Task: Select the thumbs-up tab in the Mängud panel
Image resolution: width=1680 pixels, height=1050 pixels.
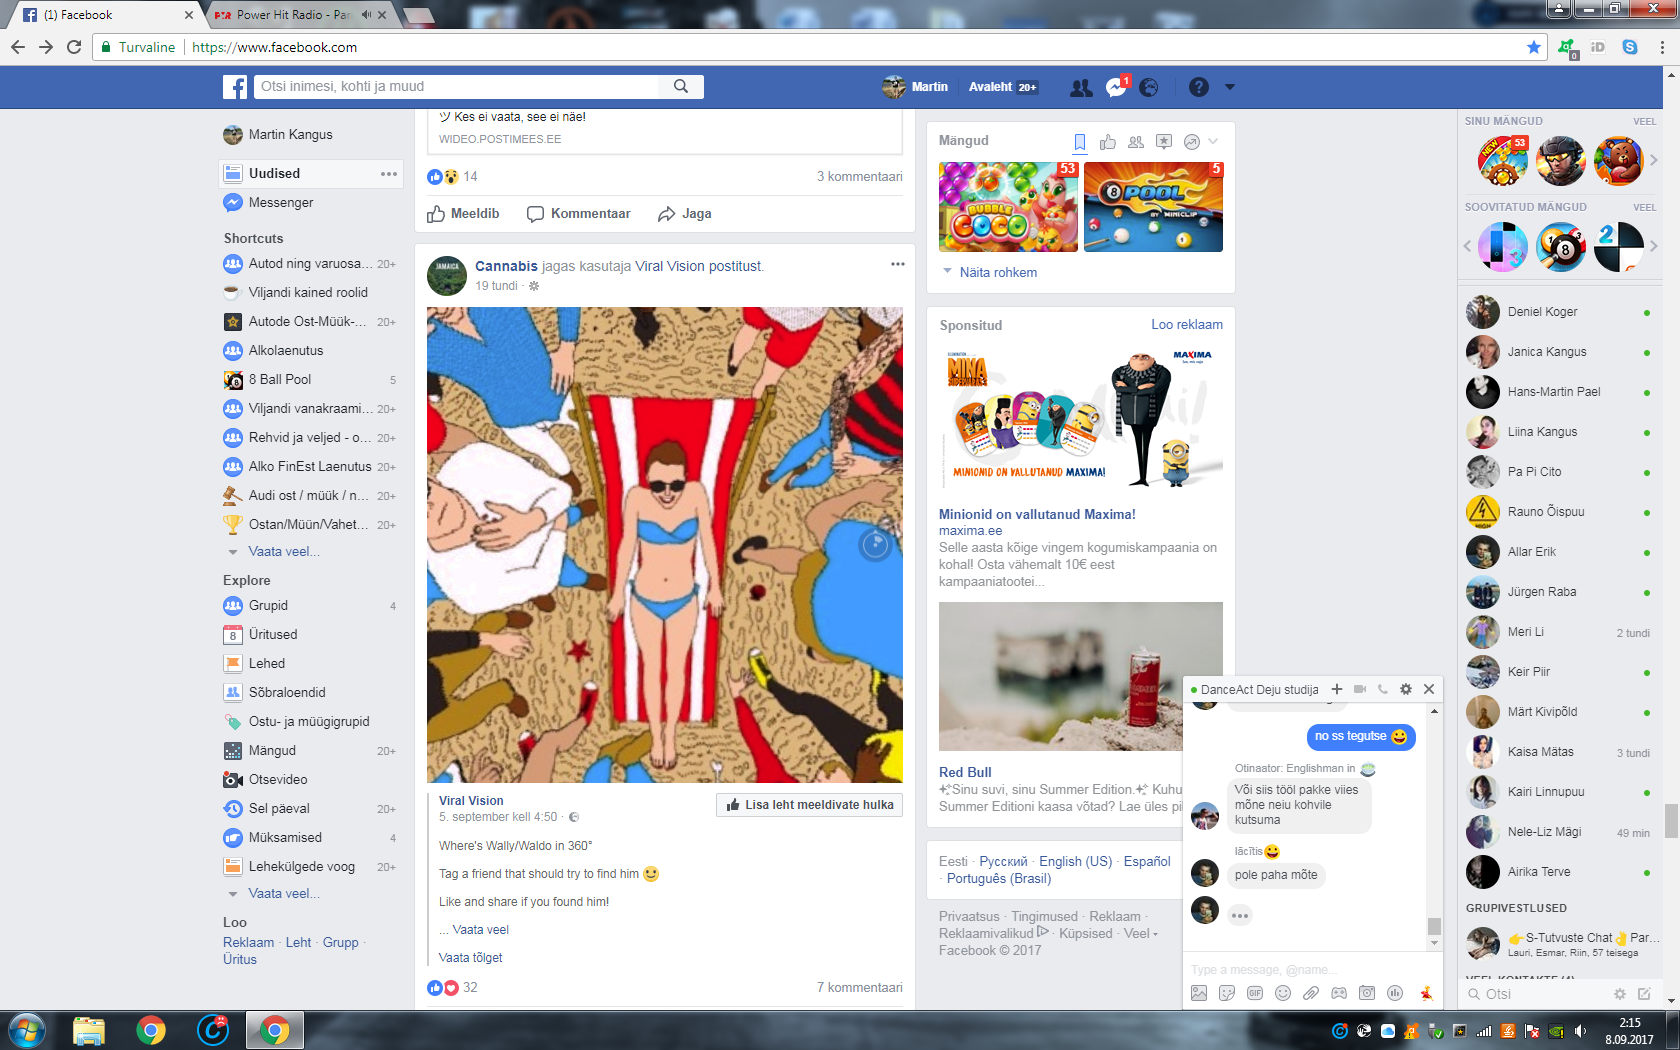Action: point(1108,142)
